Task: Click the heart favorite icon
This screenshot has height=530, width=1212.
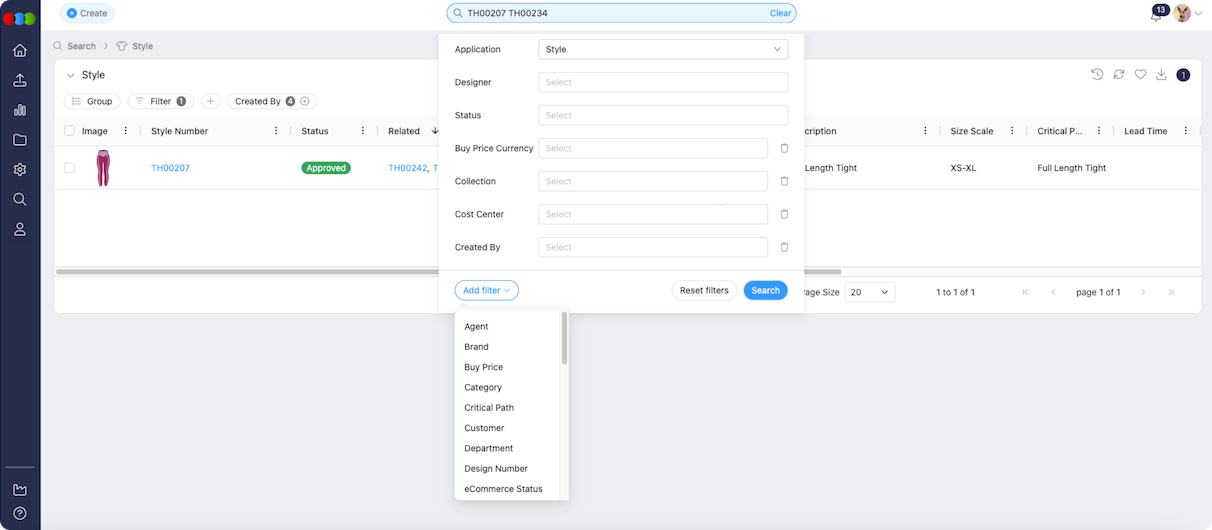Action: tap(1140, 75)
